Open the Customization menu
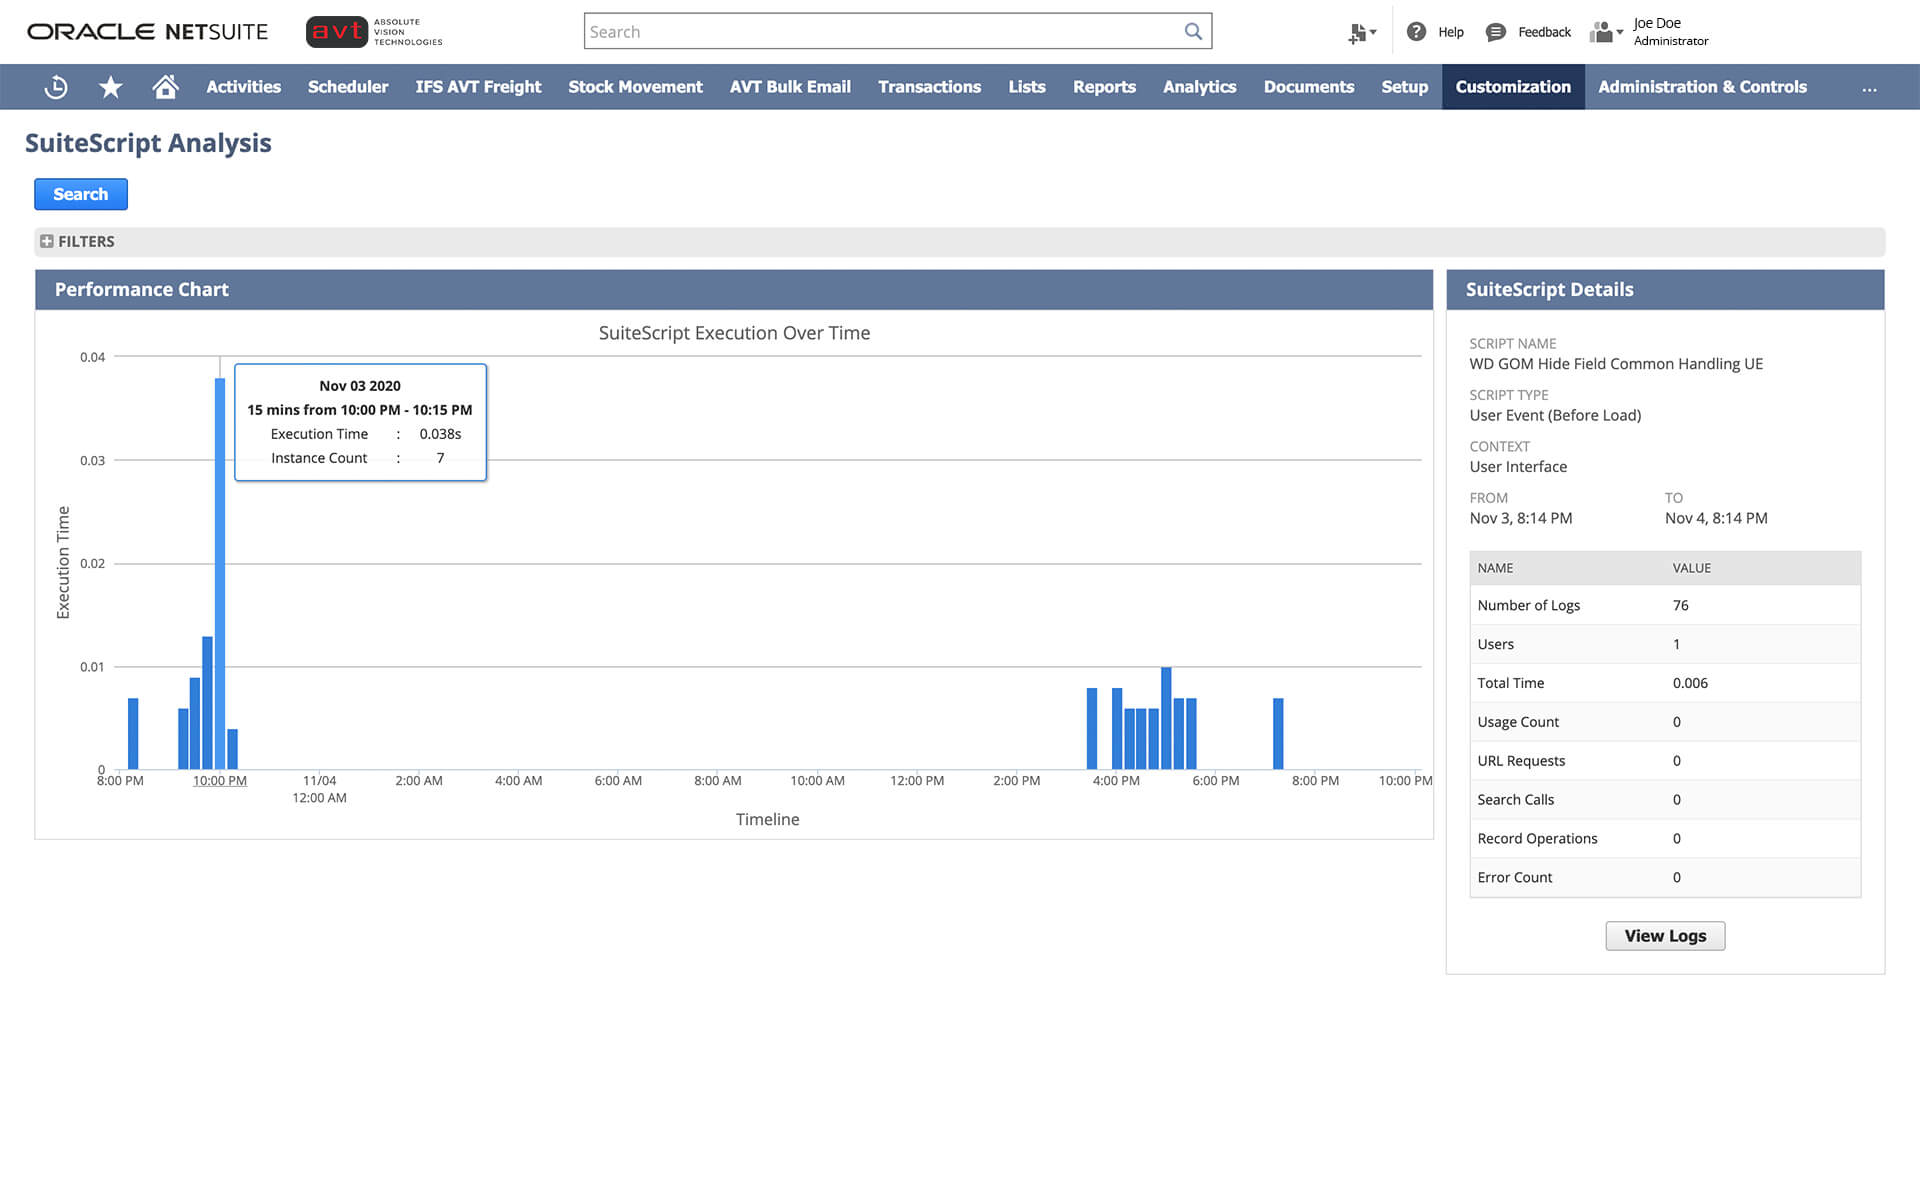This screenshot has height=1200, width=1920. tap(1512, 87)
